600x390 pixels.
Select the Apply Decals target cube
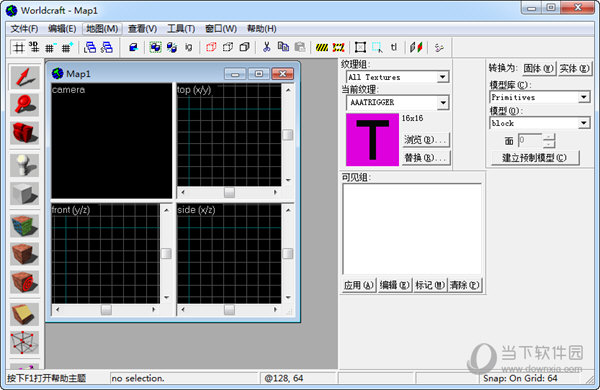point(24,282)
